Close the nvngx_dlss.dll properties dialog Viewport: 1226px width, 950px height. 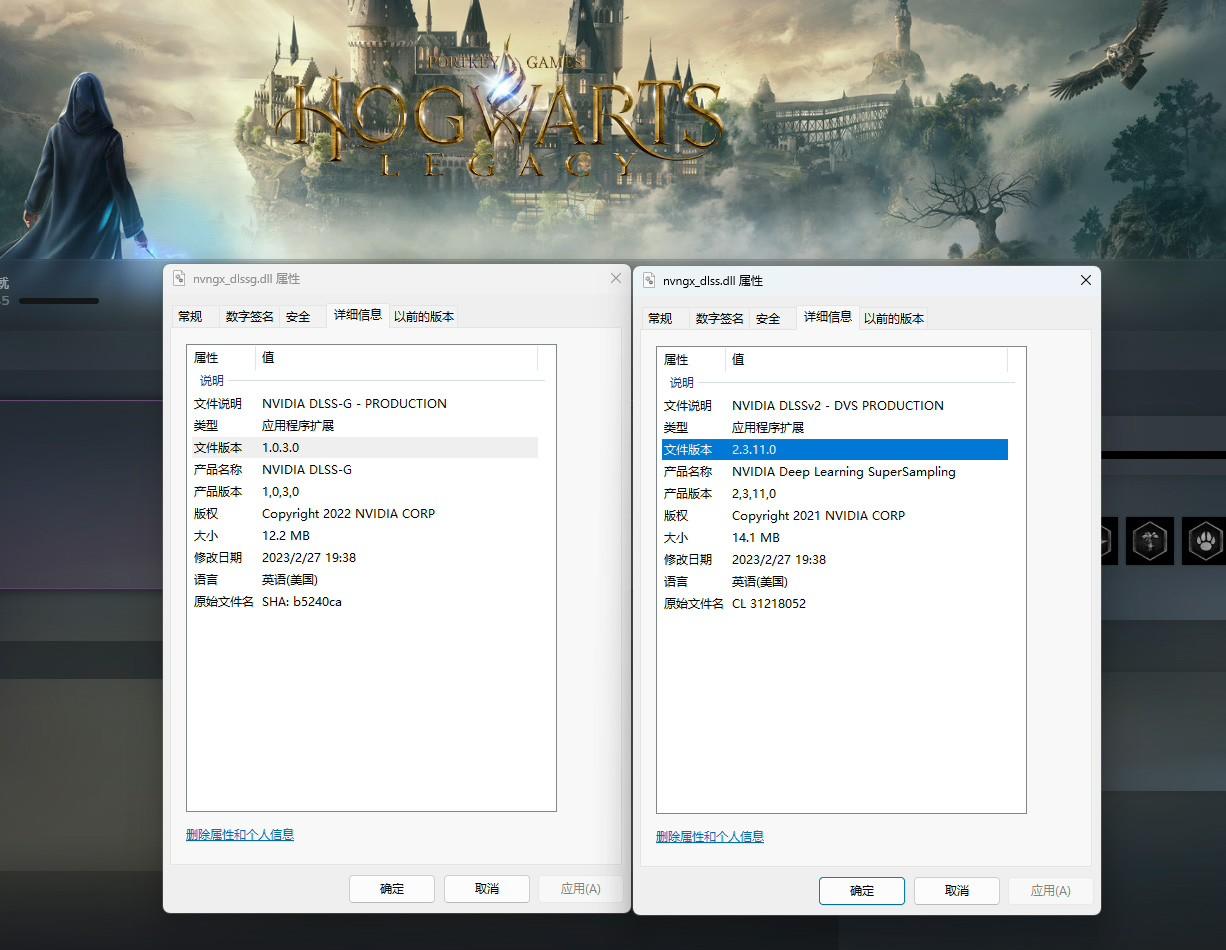(1086, 280)
